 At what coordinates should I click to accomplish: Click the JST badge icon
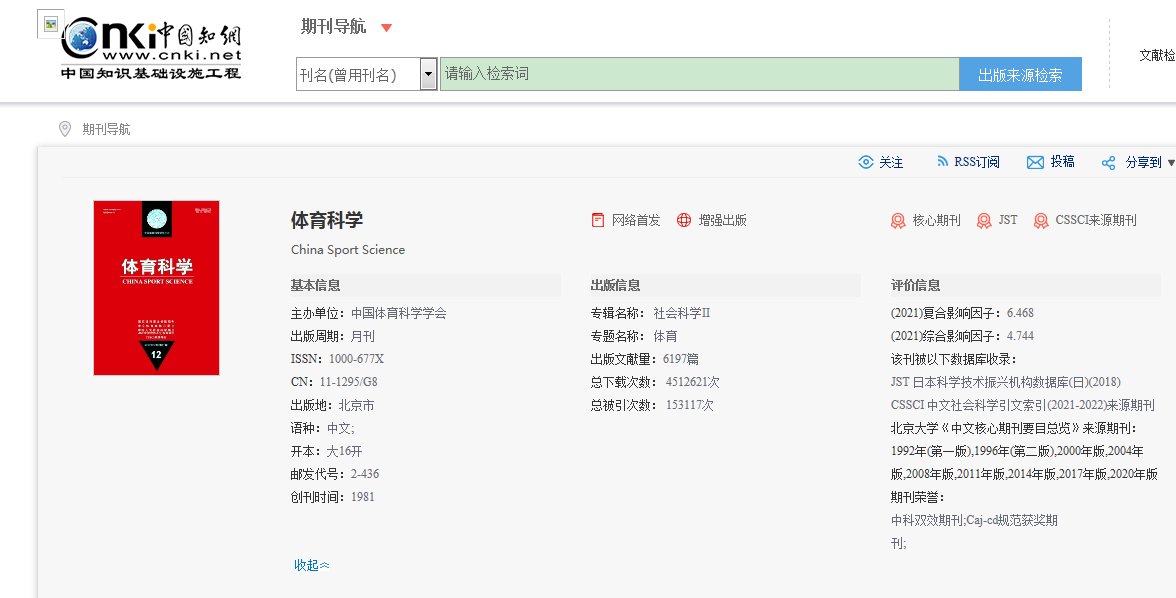tap(984, 221)
